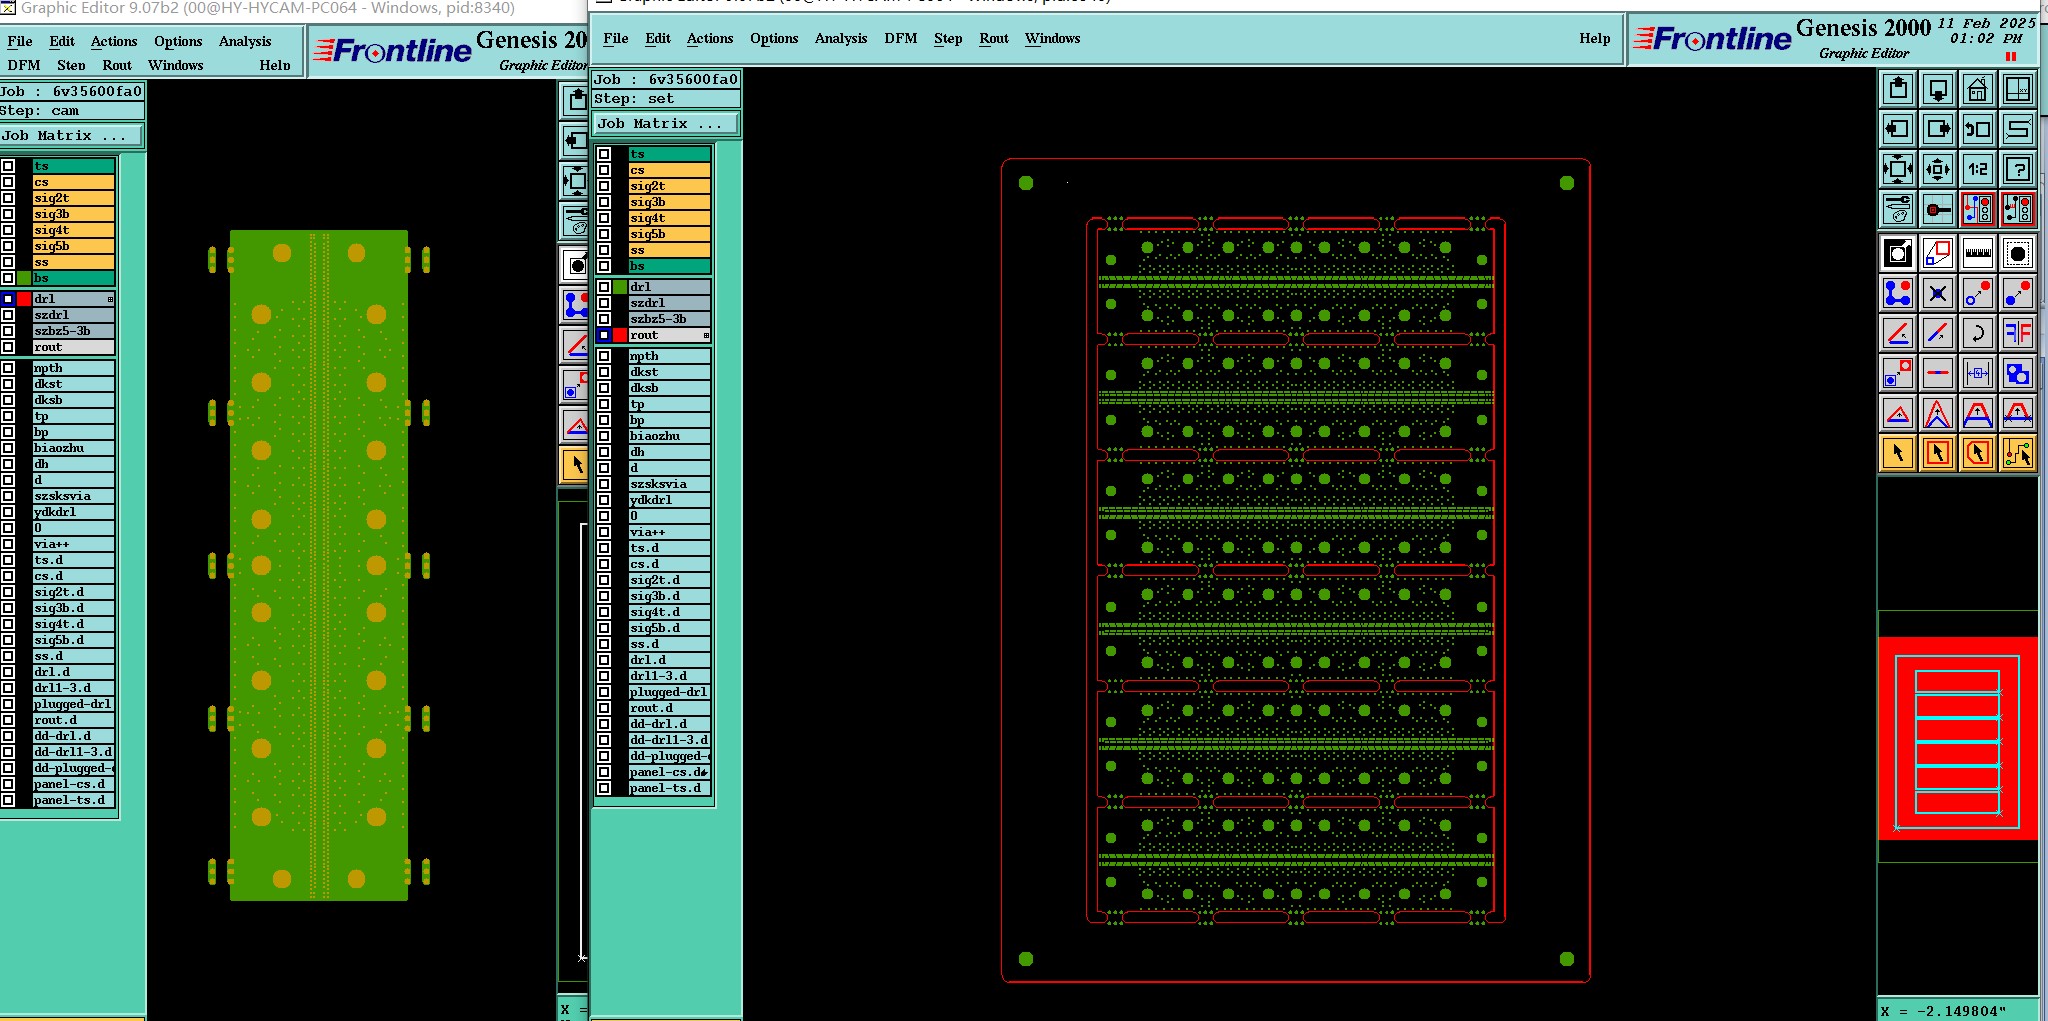Expand the drl layer marker in cam window
The height and width of the screenshot is (1021, 2048).
(x=110, y=299)
